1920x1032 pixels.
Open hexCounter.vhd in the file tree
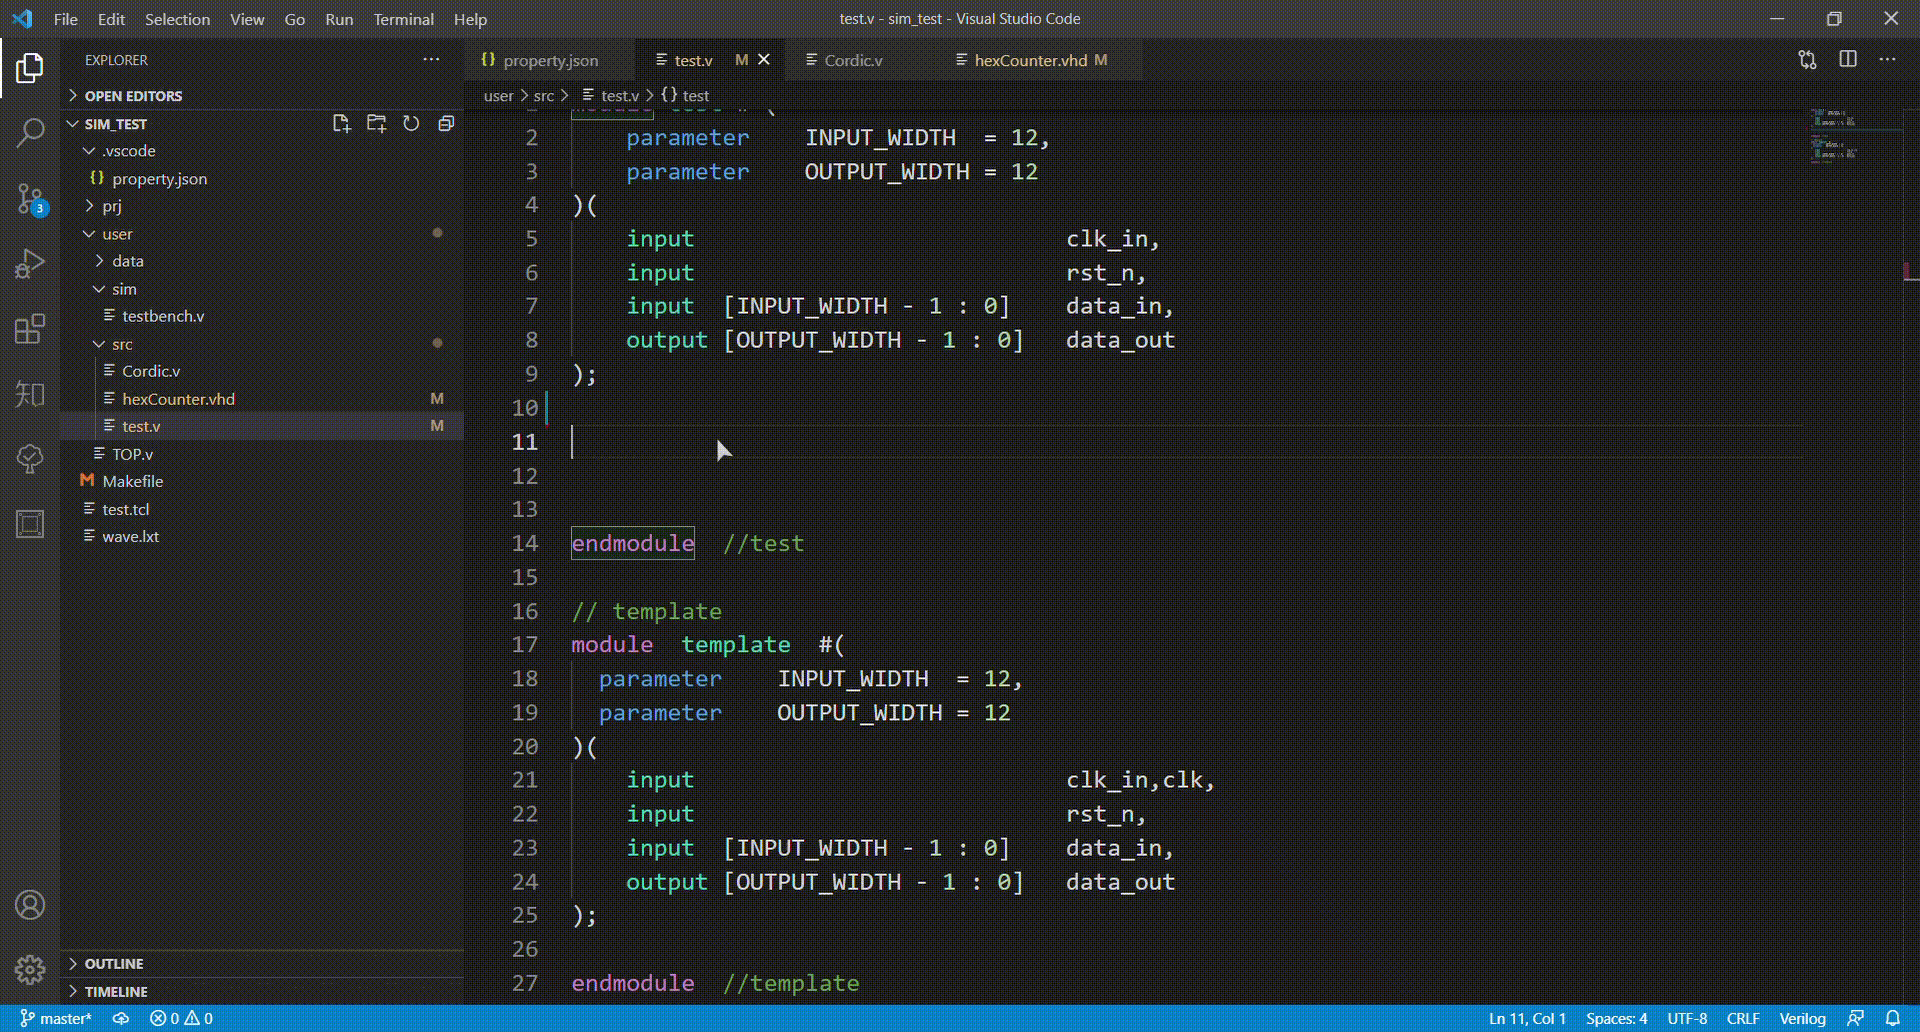pyautogui.click(x=262, y=399)
